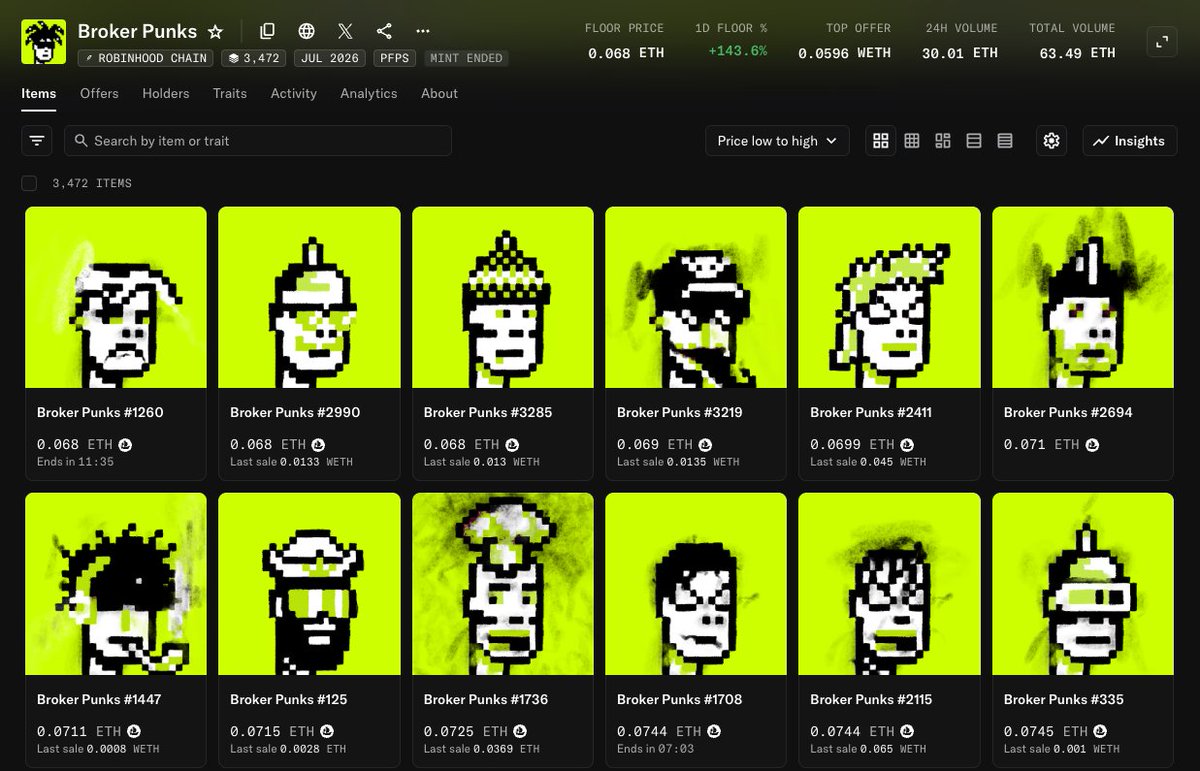Click the chain icon next to Broker Punks #2694 price

1092,444
